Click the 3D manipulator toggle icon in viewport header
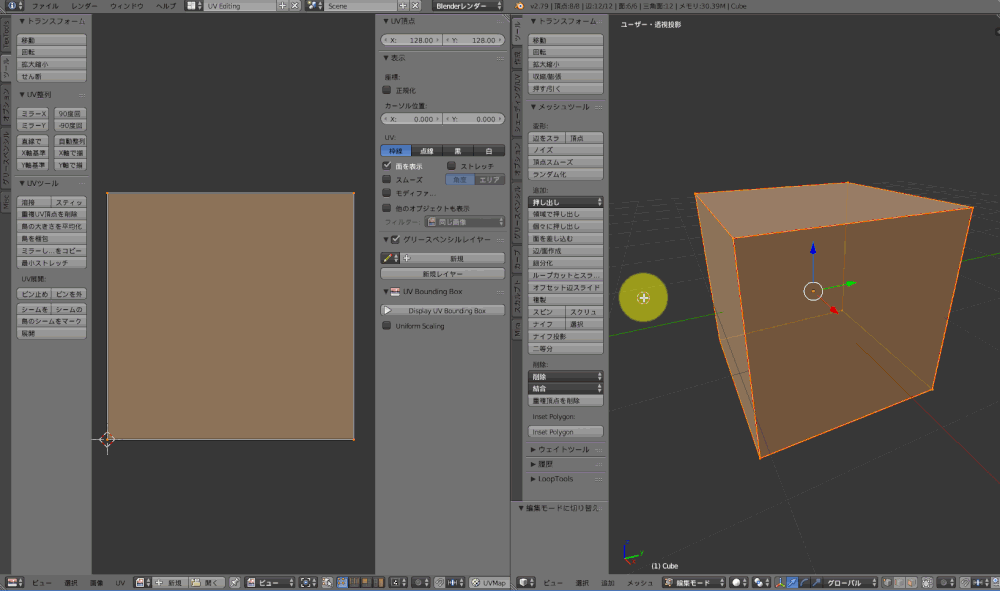 (x=778, y=582)
